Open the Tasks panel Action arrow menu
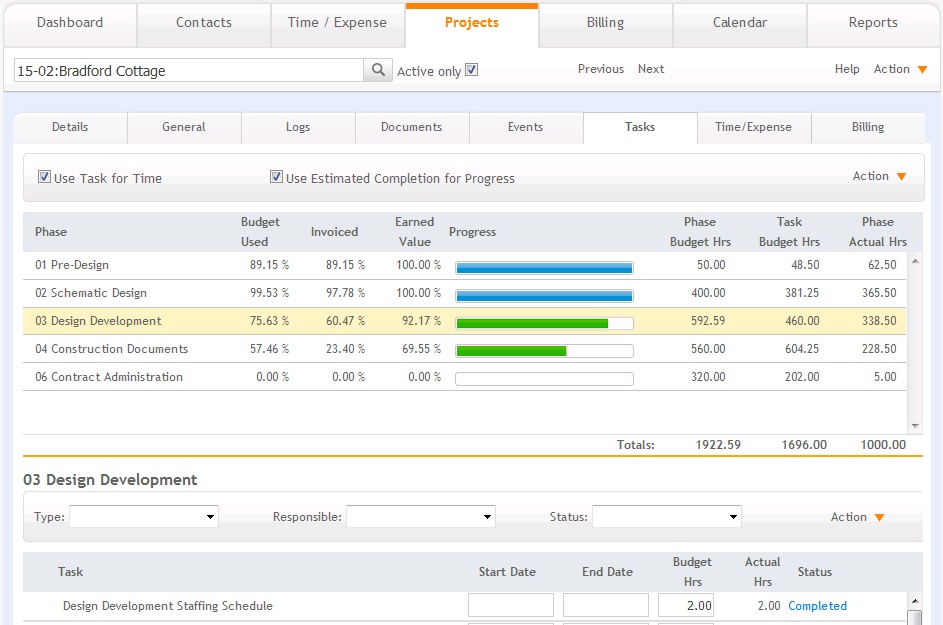Viewport: 943px width, 625px height. pos(902,176)
